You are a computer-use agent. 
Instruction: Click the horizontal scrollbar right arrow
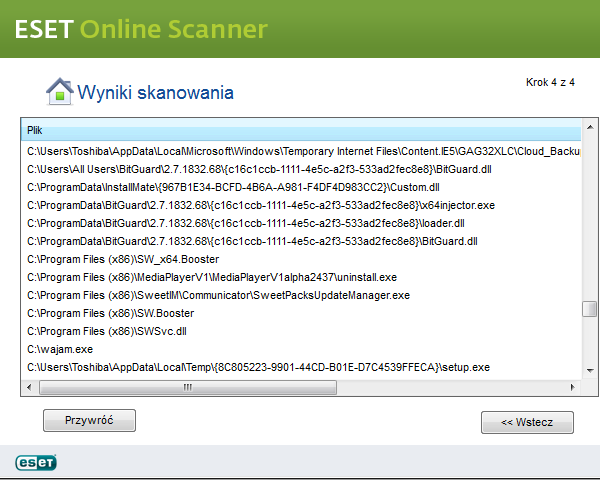click(x=572, y=387)
